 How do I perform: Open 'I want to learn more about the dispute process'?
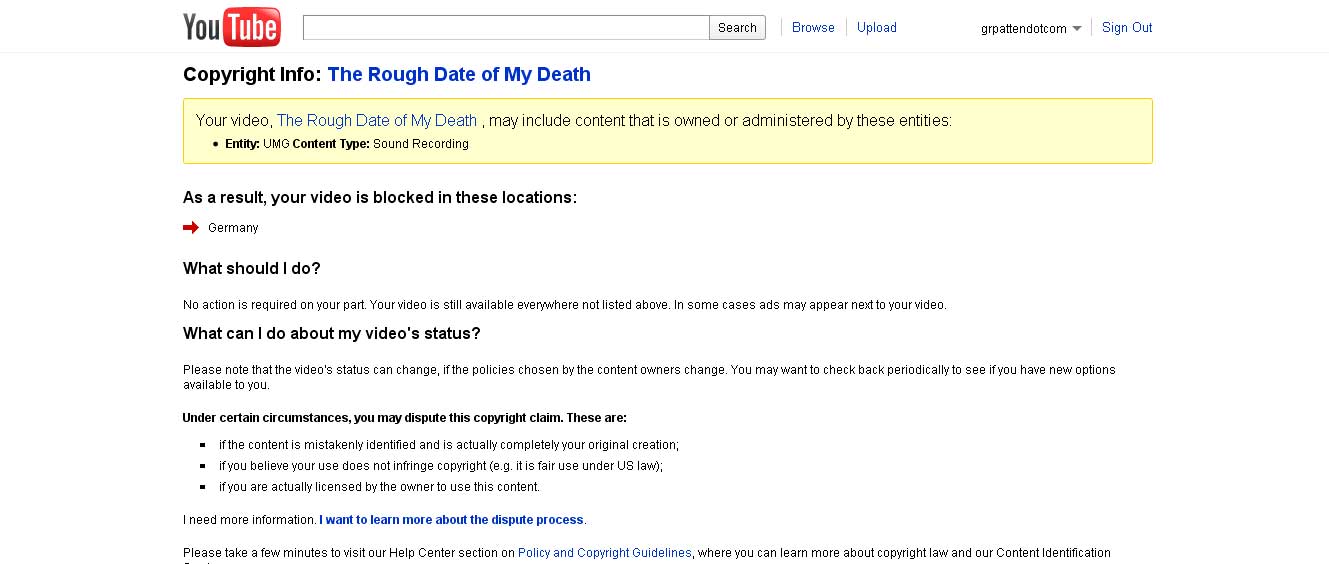[x=451, y=520]
